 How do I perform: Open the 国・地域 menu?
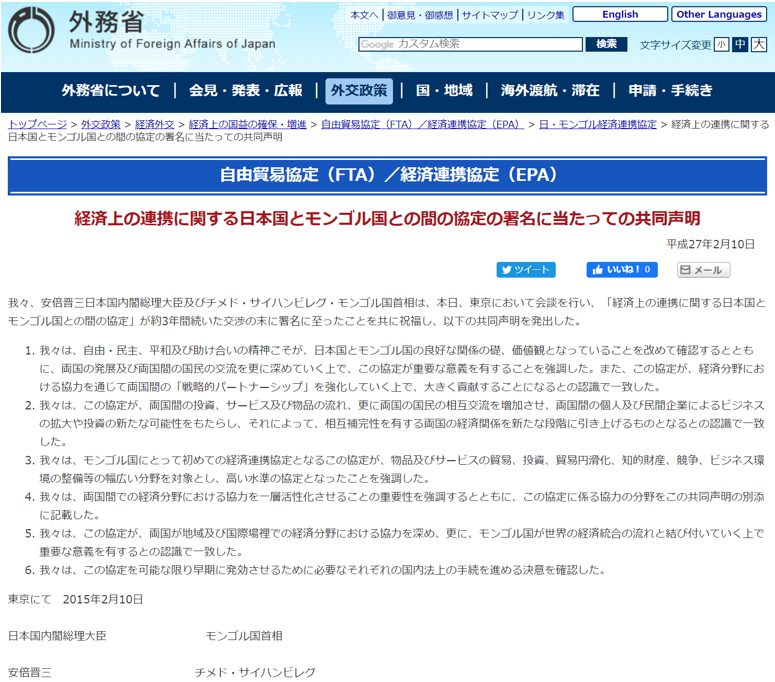tap(444, 90)
